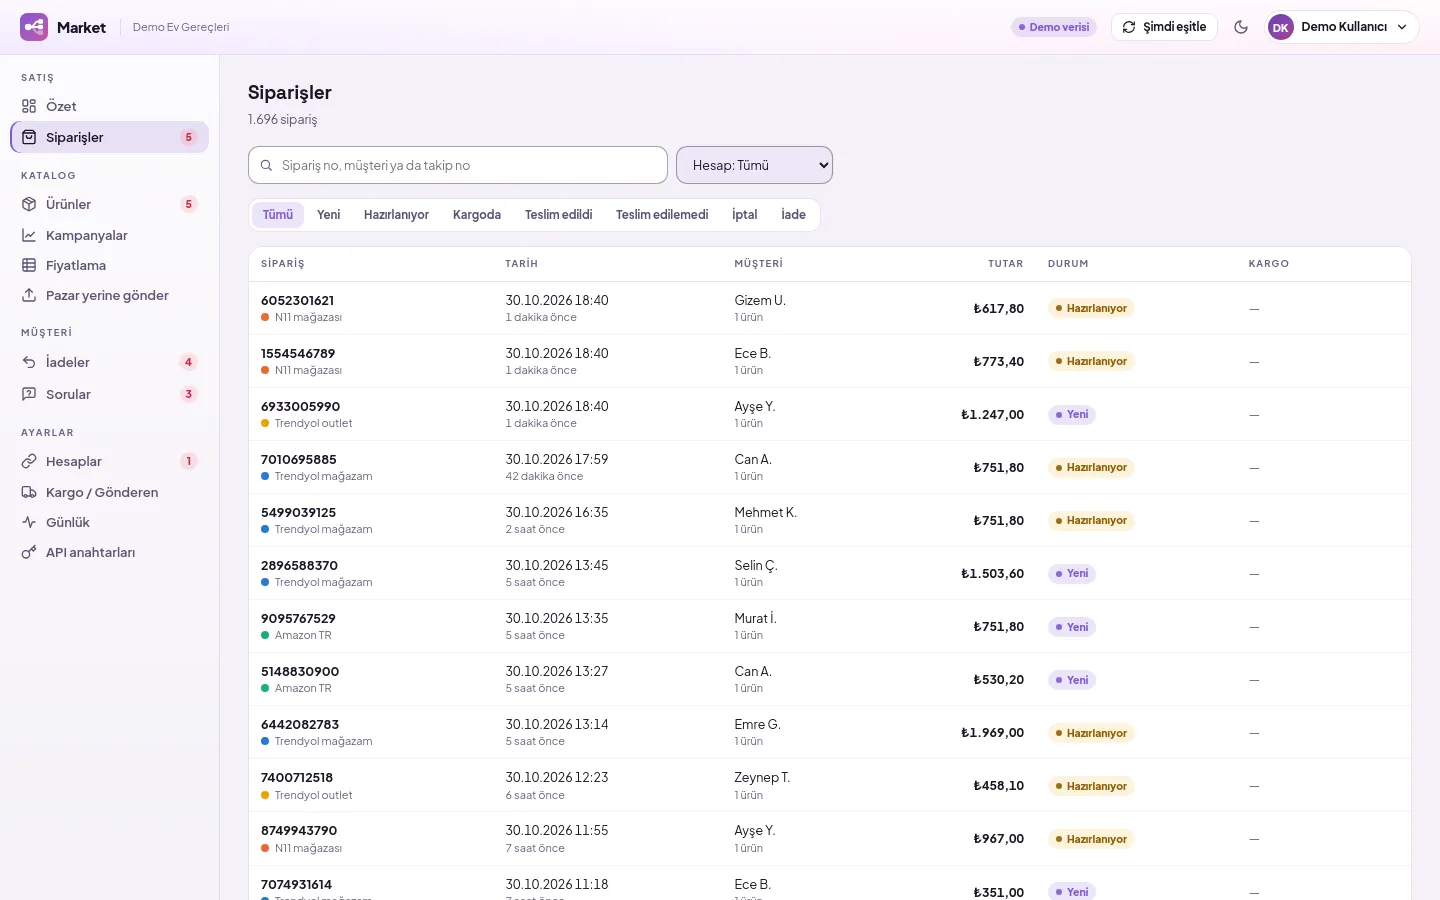Switch to the Yeni tab
This screenshot has width=1440, height=900.
tap(329, 215)
